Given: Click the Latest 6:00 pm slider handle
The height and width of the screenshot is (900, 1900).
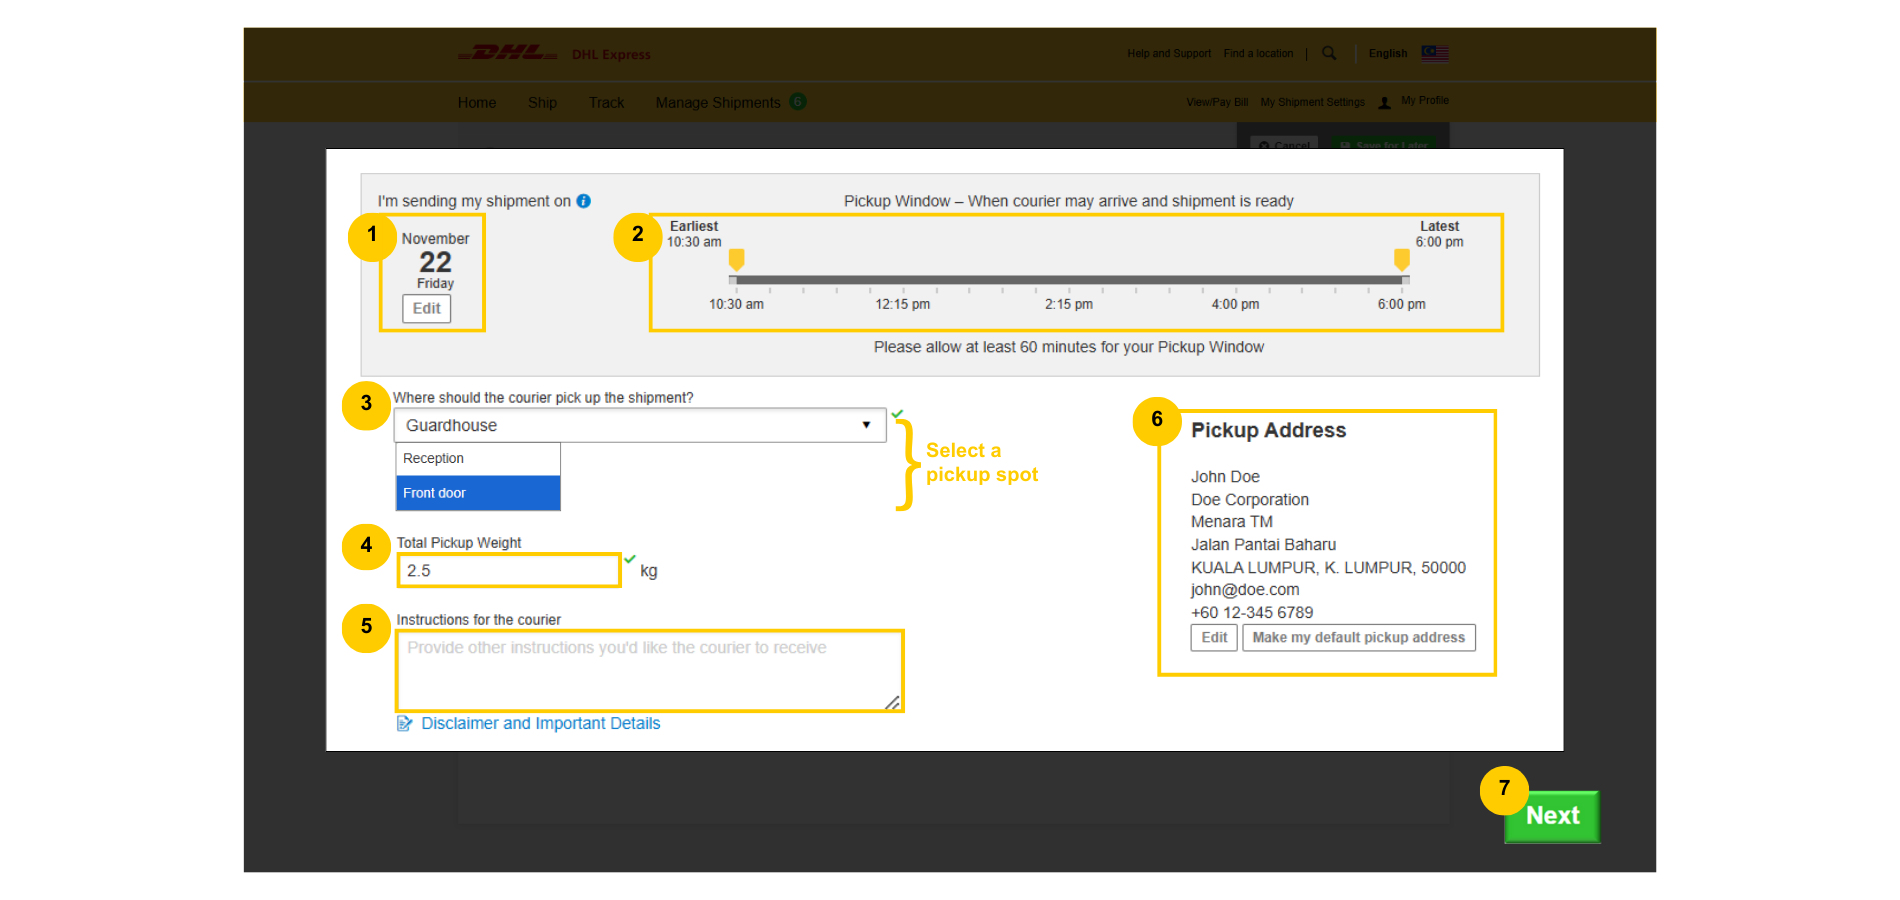Looking at the screenshot, I should click(1402, 260).
